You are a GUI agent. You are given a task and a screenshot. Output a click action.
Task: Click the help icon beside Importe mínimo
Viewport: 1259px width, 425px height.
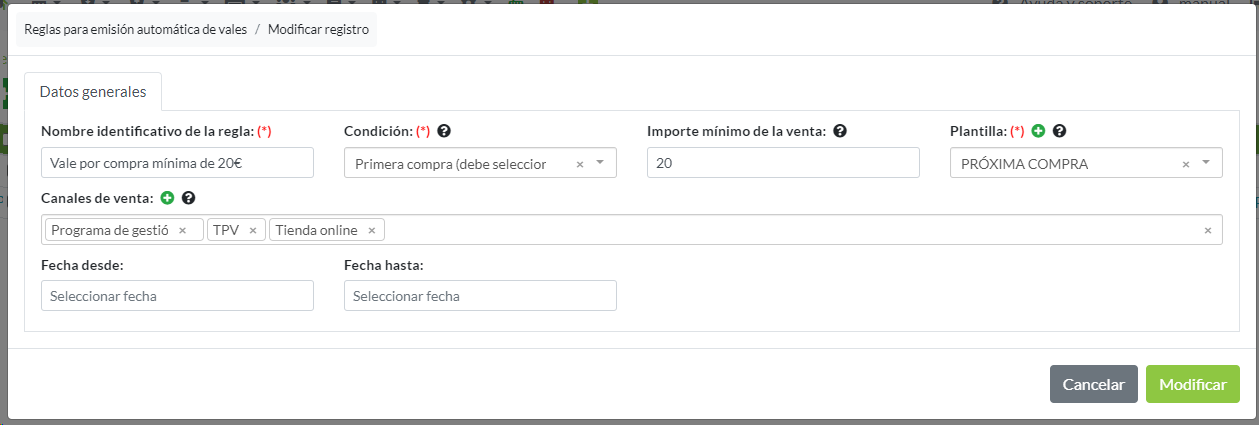click(840, 131)
